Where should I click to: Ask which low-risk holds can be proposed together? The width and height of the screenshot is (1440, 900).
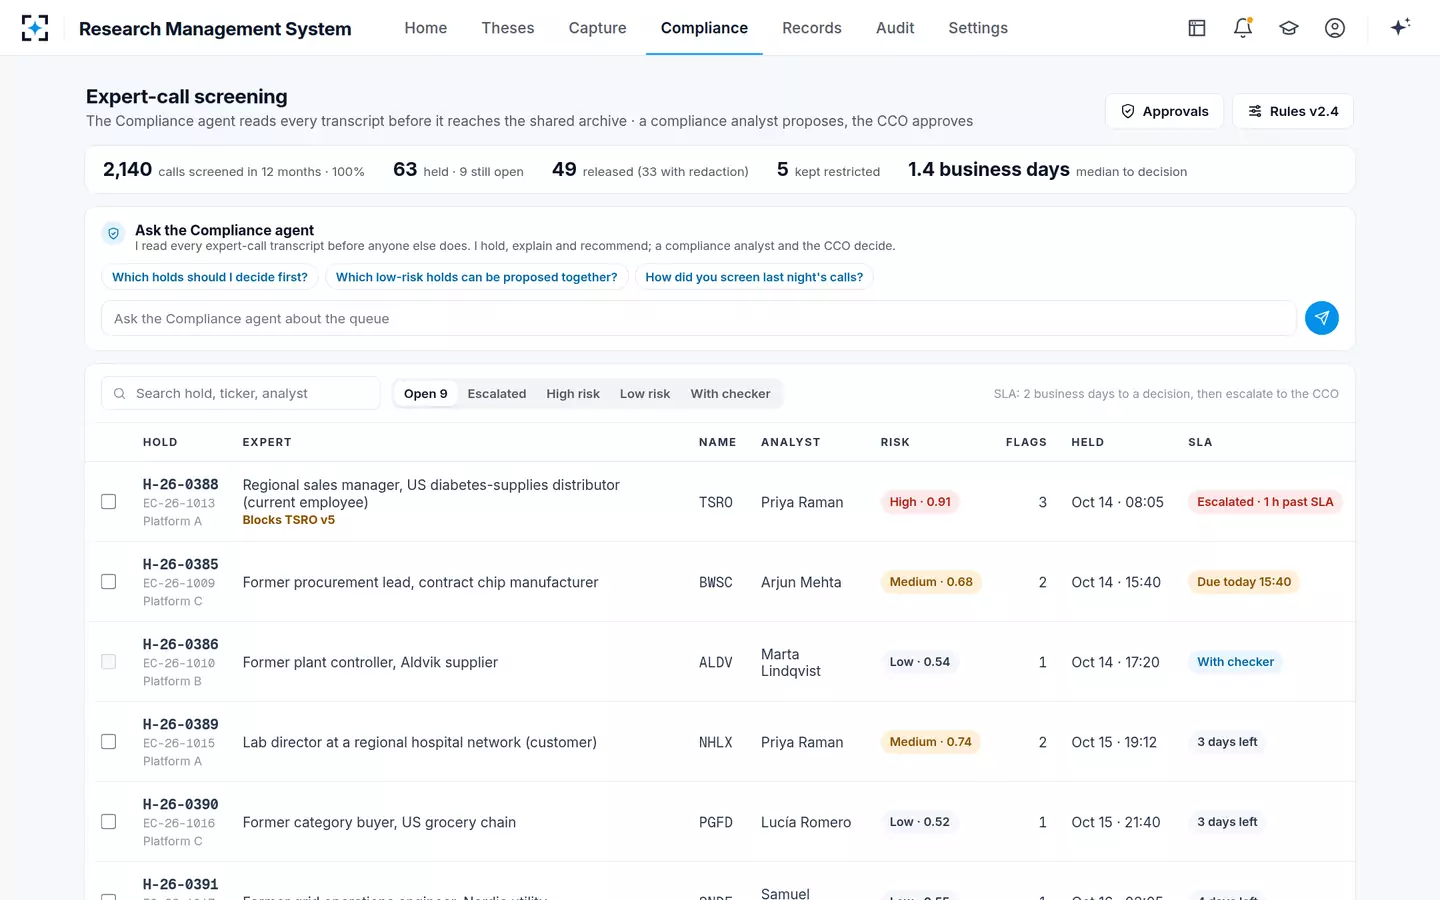pos(477,277)
